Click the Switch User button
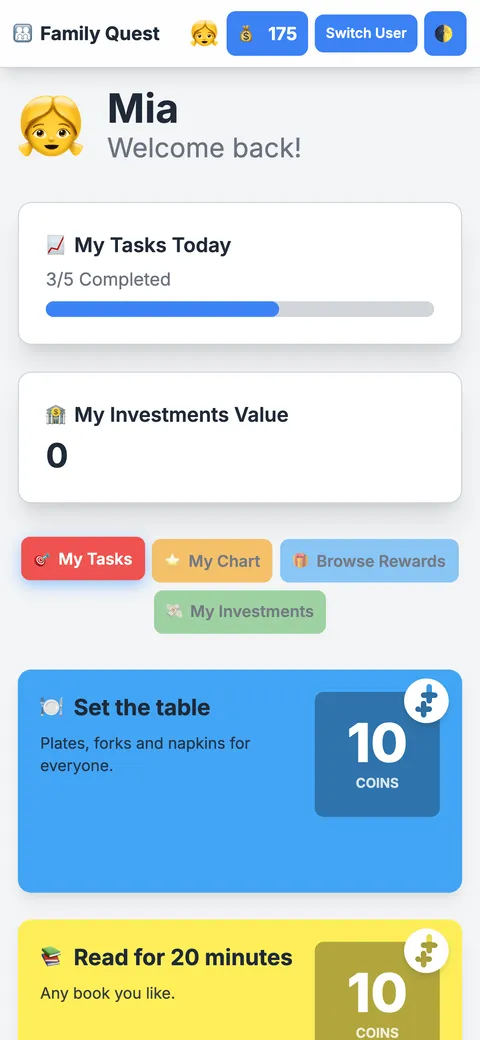 point(366,33)
